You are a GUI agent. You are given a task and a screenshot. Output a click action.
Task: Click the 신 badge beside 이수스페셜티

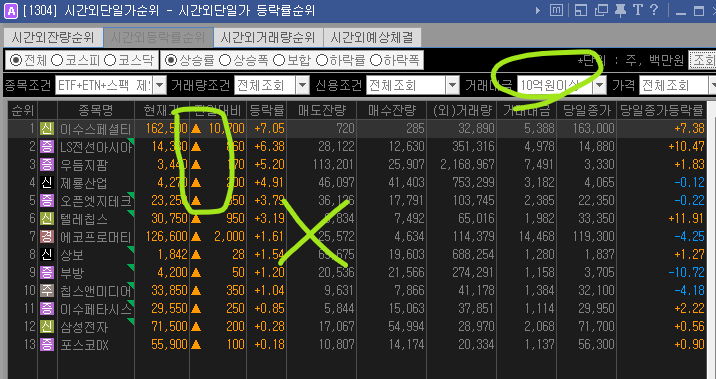[47, 128]
